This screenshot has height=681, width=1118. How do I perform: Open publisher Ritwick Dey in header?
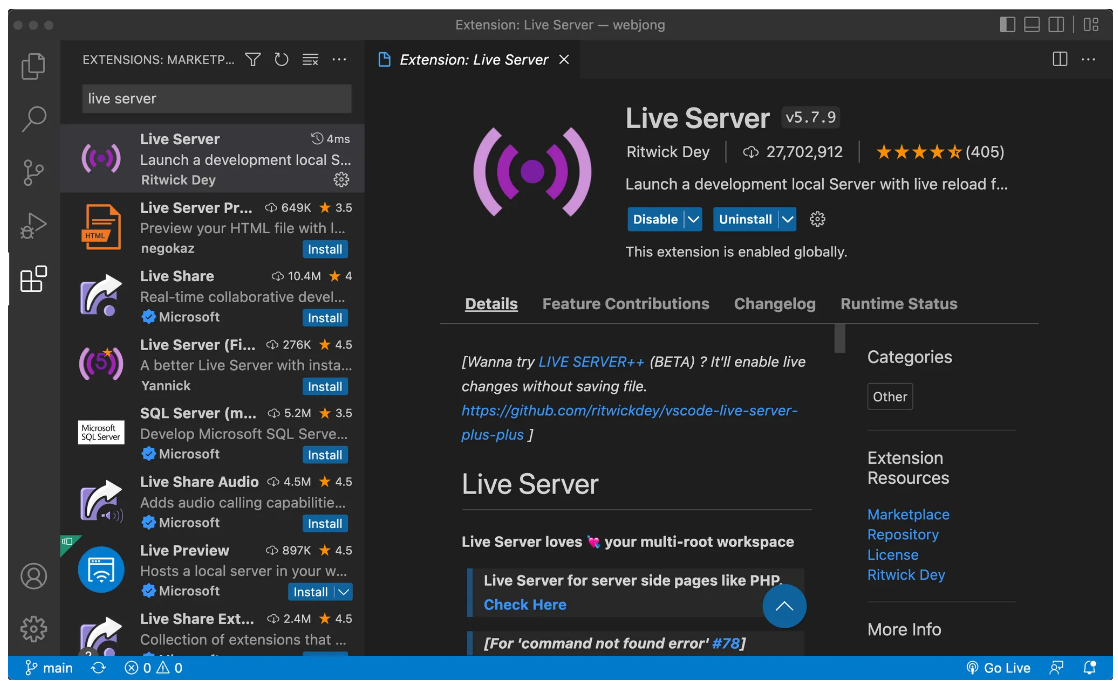point(667,152)
